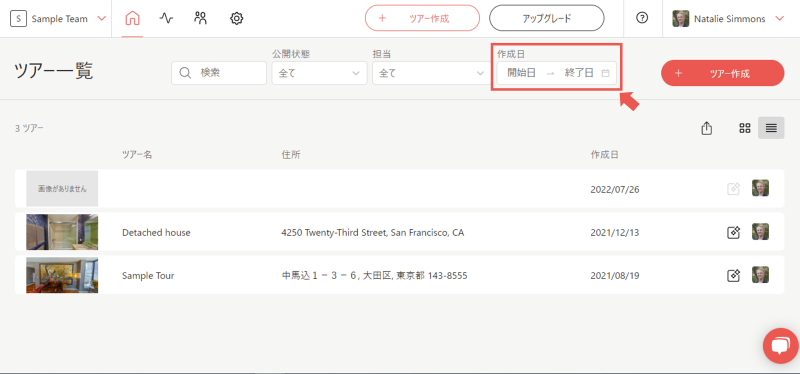Screen dimensions: 800x374
Task: Open Sample Tour thumbnail
Action: (62, 275)
